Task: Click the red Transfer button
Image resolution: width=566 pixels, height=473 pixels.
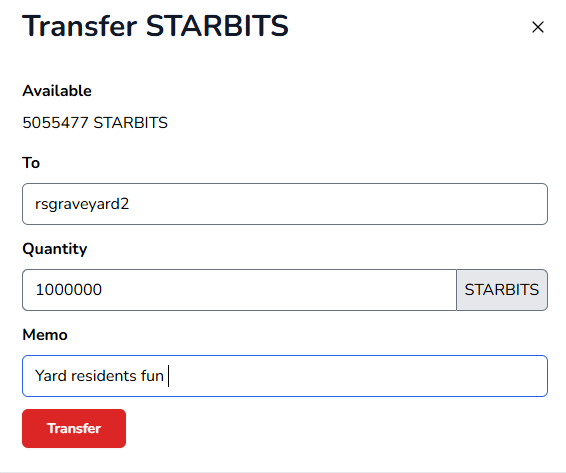Action: tap(74, 428)
